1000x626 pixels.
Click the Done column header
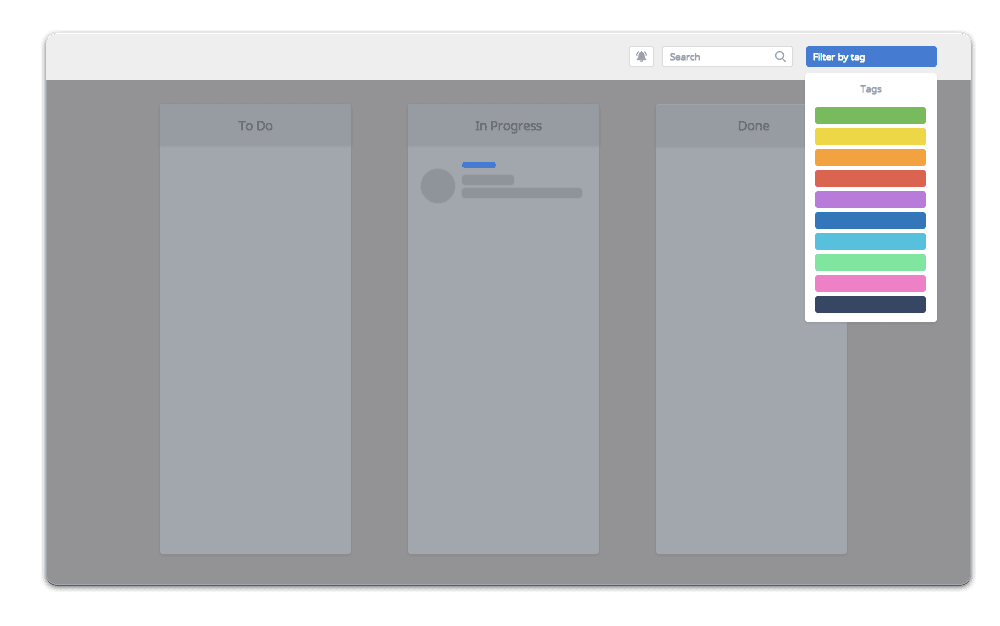(753, 126)
